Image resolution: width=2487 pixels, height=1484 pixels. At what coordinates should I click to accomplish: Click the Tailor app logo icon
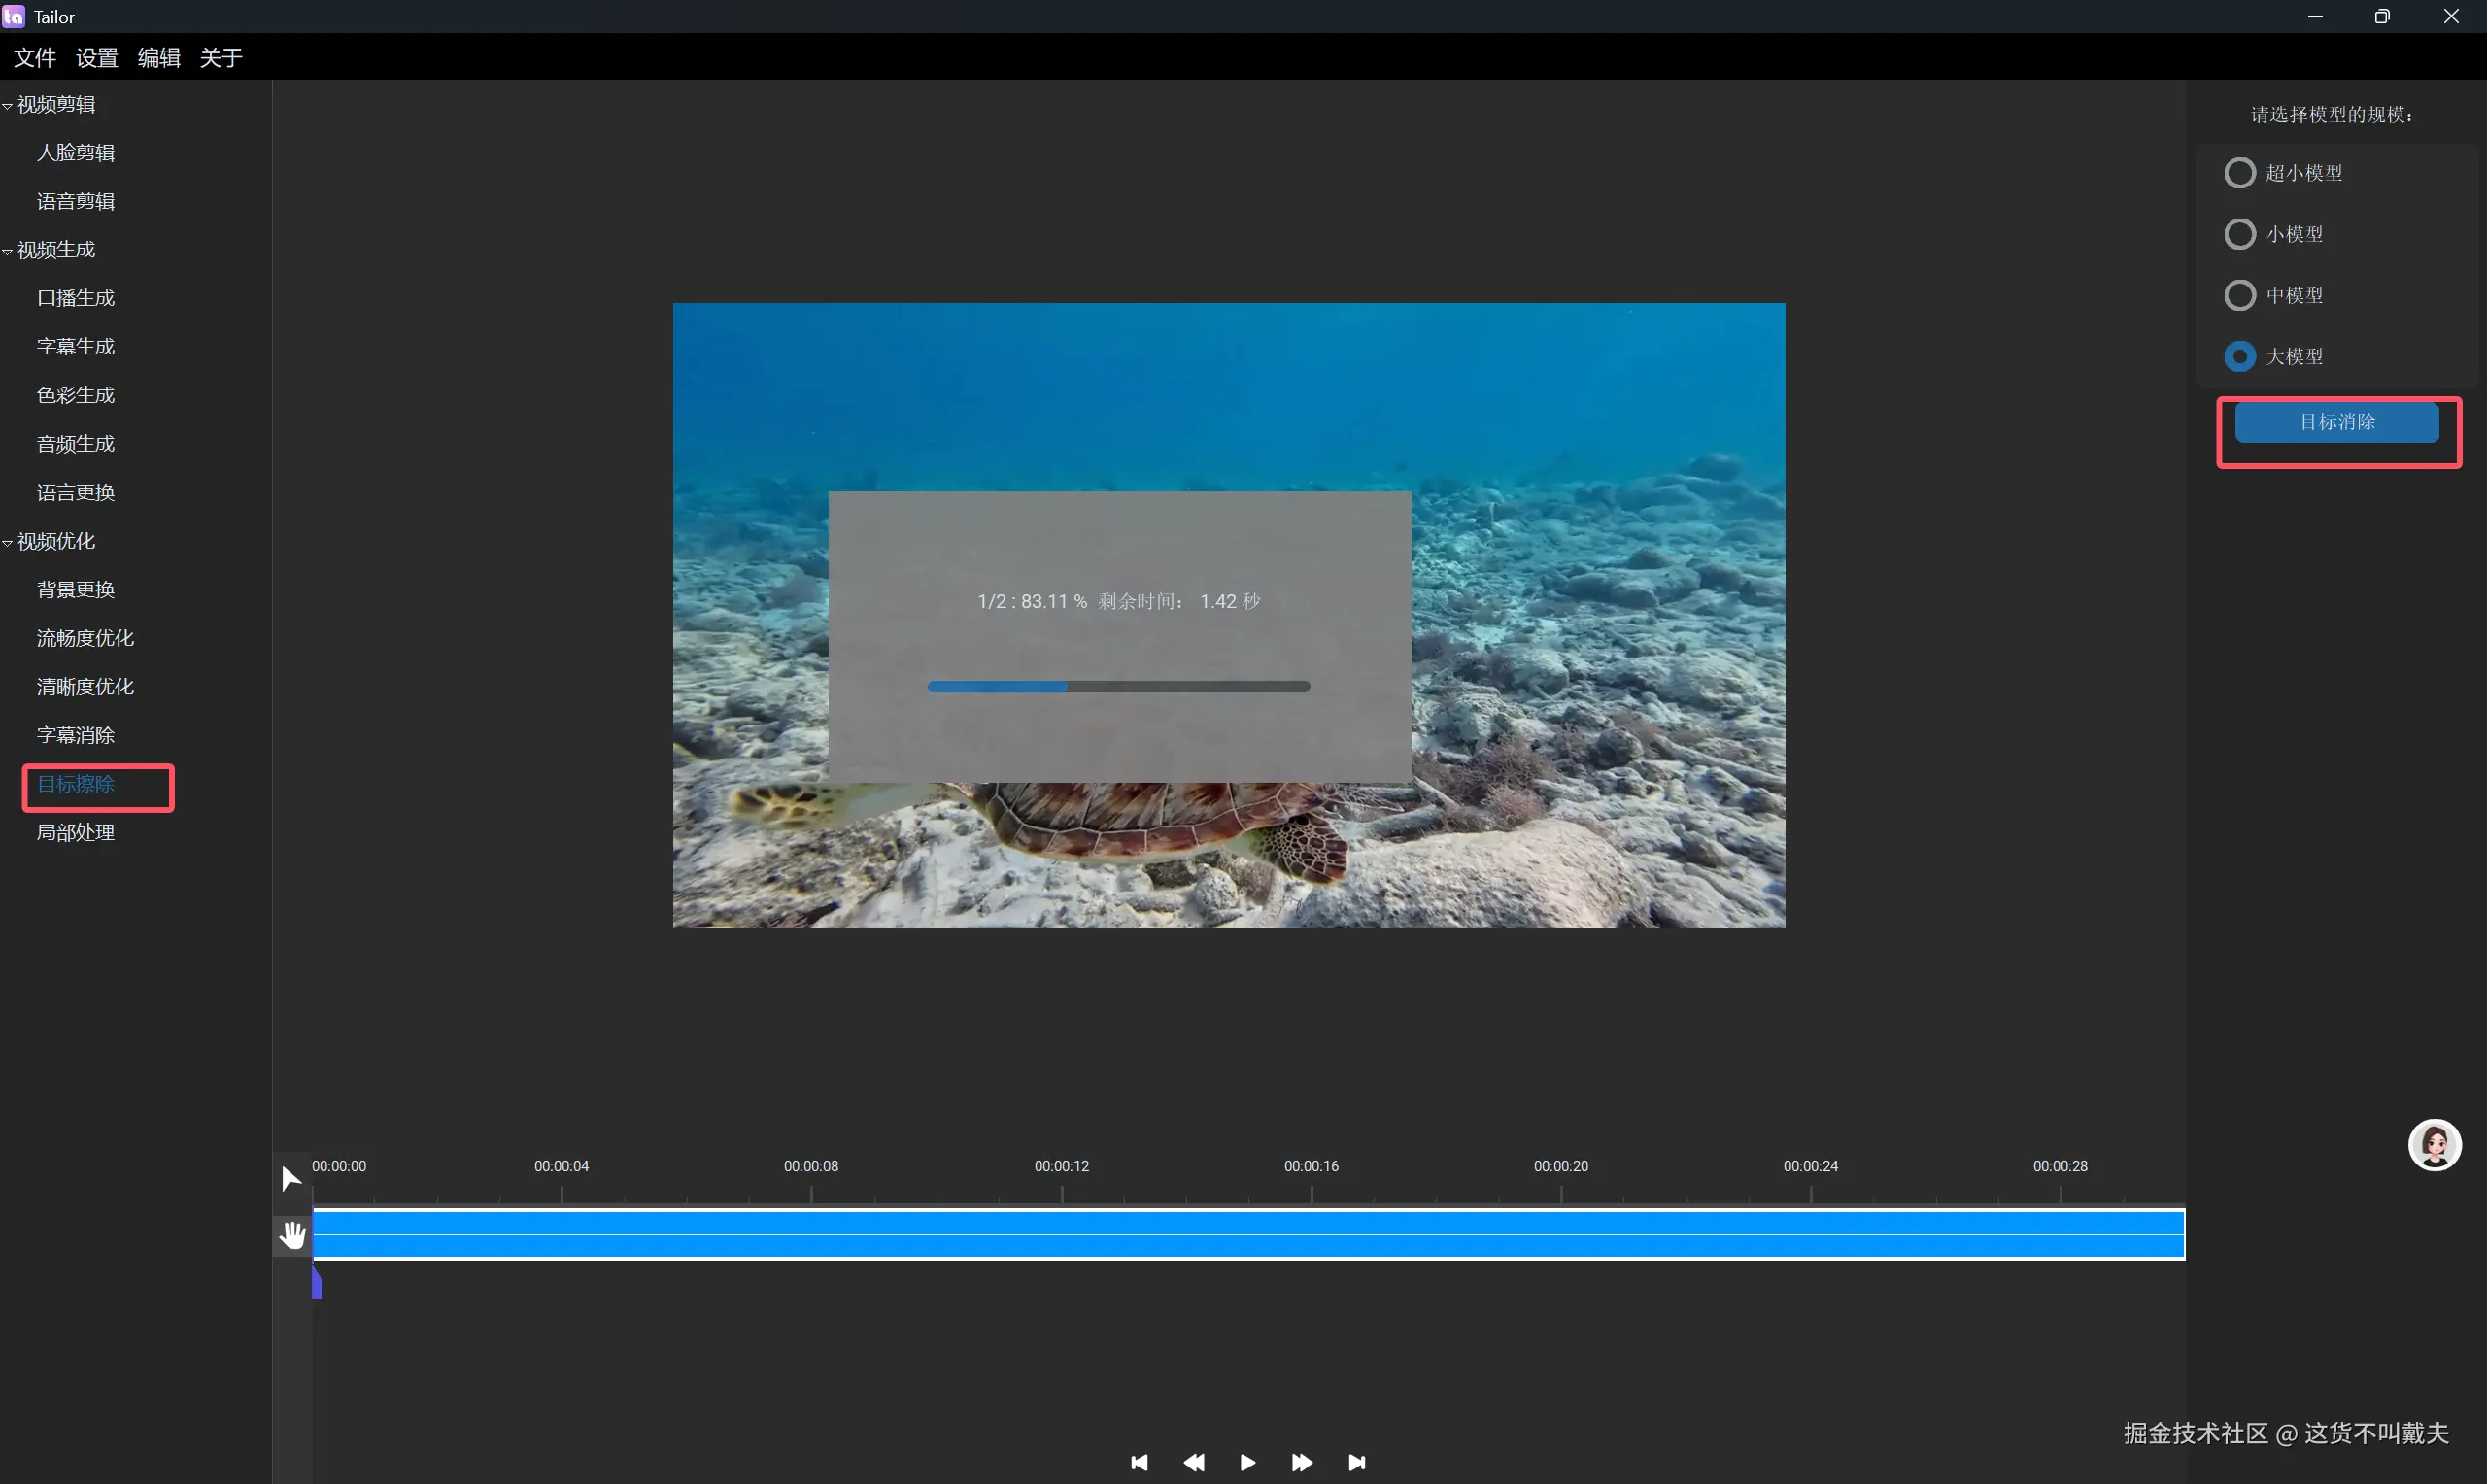14,16
